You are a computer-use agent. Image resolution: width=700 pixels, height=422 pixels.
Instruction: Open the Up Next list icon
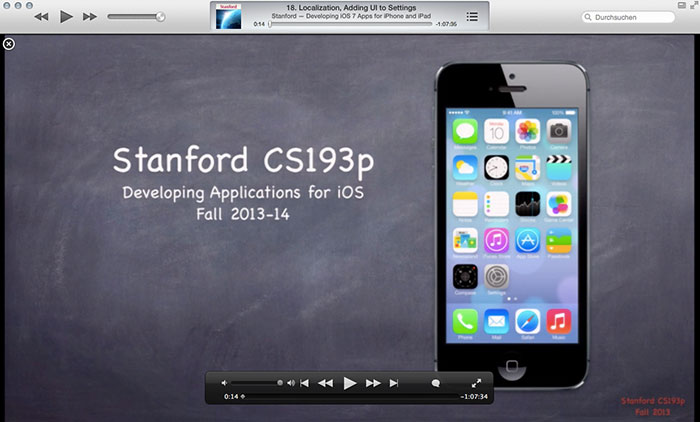[472, 17]
